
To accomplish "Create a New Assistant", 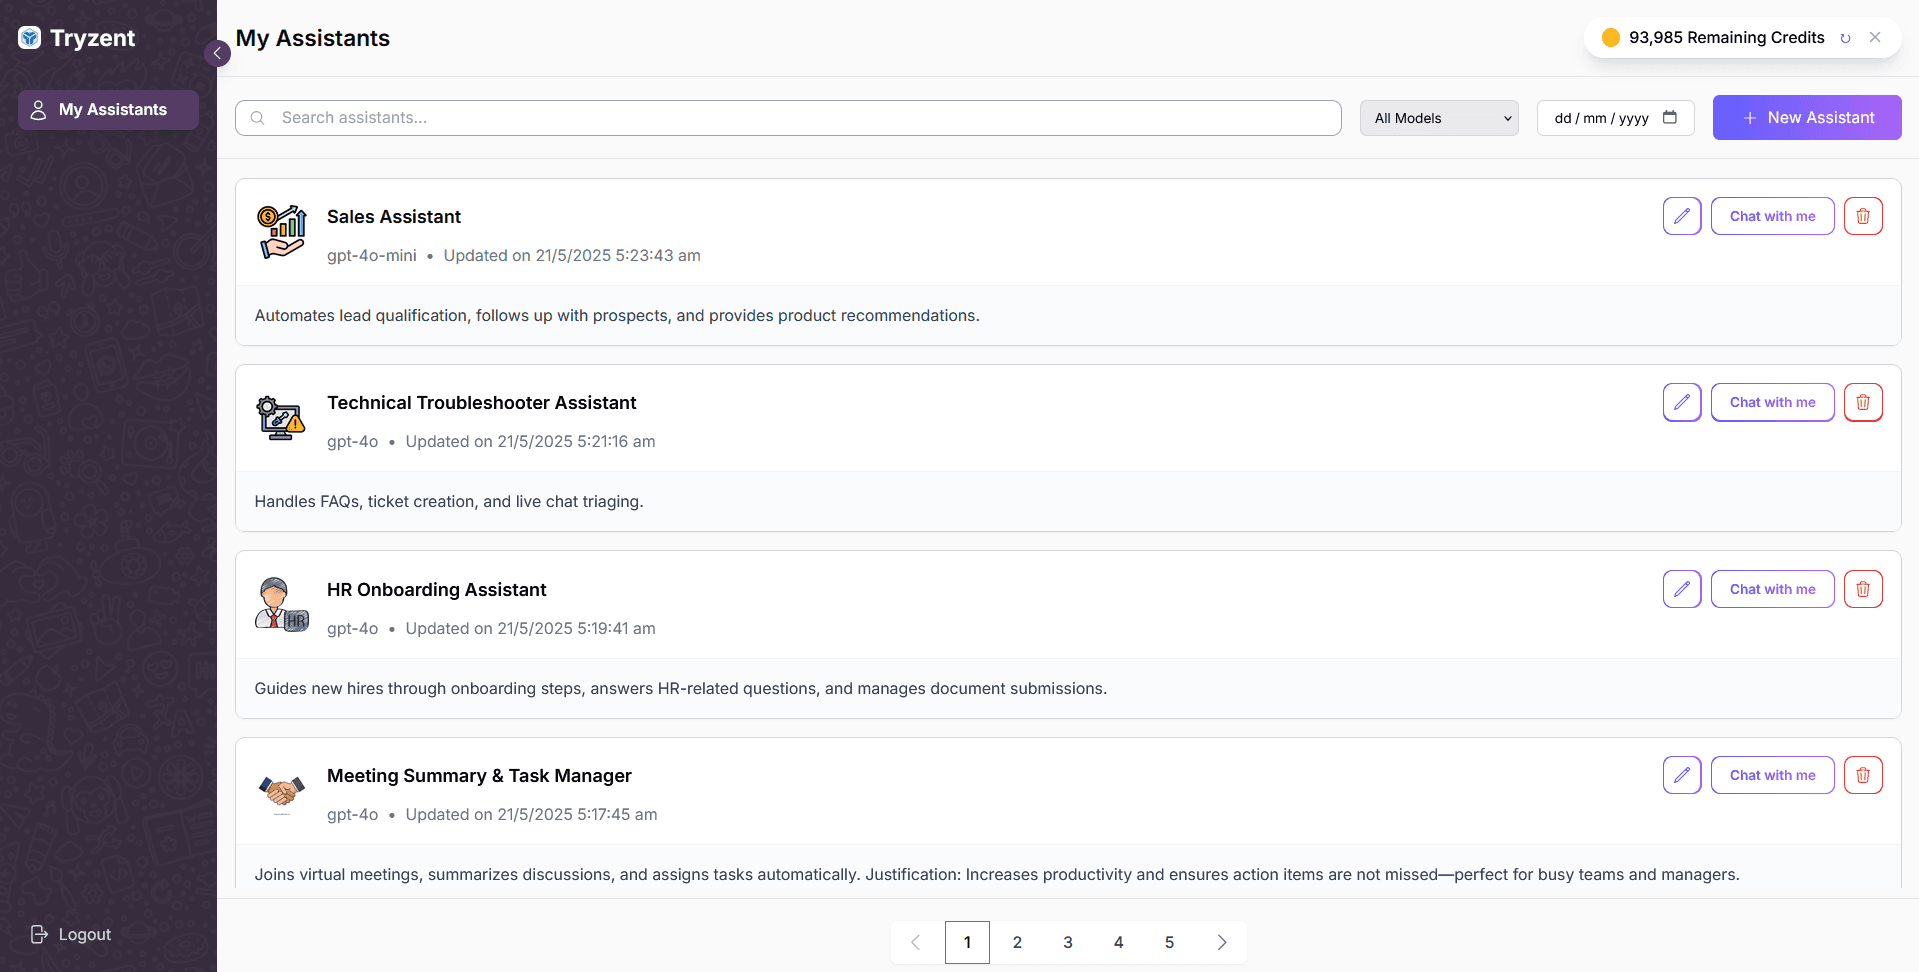I will [1806, 118].
